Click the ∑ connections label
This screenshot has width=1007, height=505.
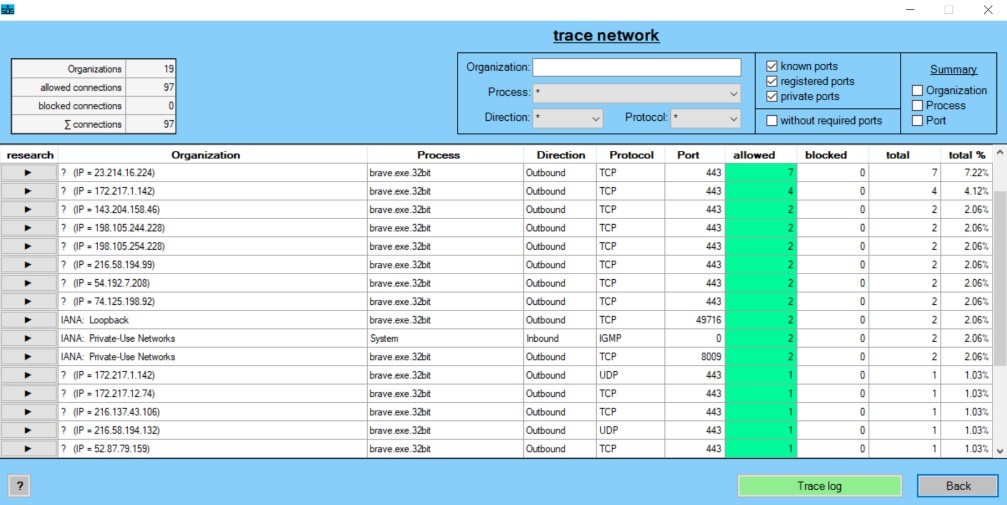tap(92, 125)
